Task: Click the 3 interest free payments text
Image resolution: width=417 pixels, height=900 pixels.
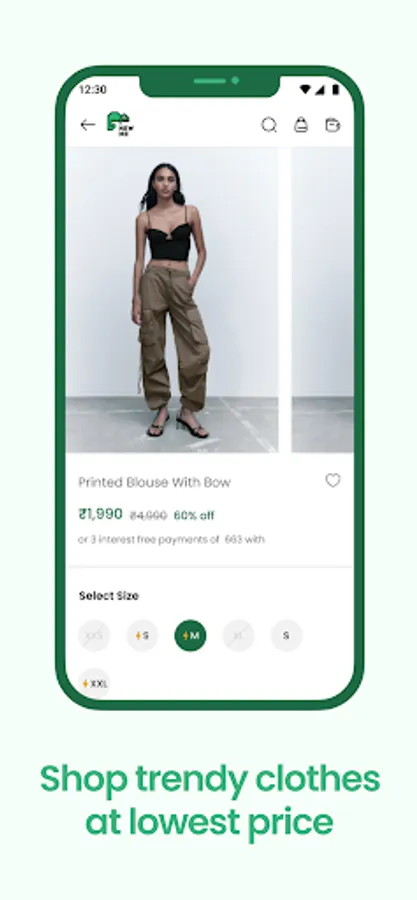Action: [x=172, y=540]
